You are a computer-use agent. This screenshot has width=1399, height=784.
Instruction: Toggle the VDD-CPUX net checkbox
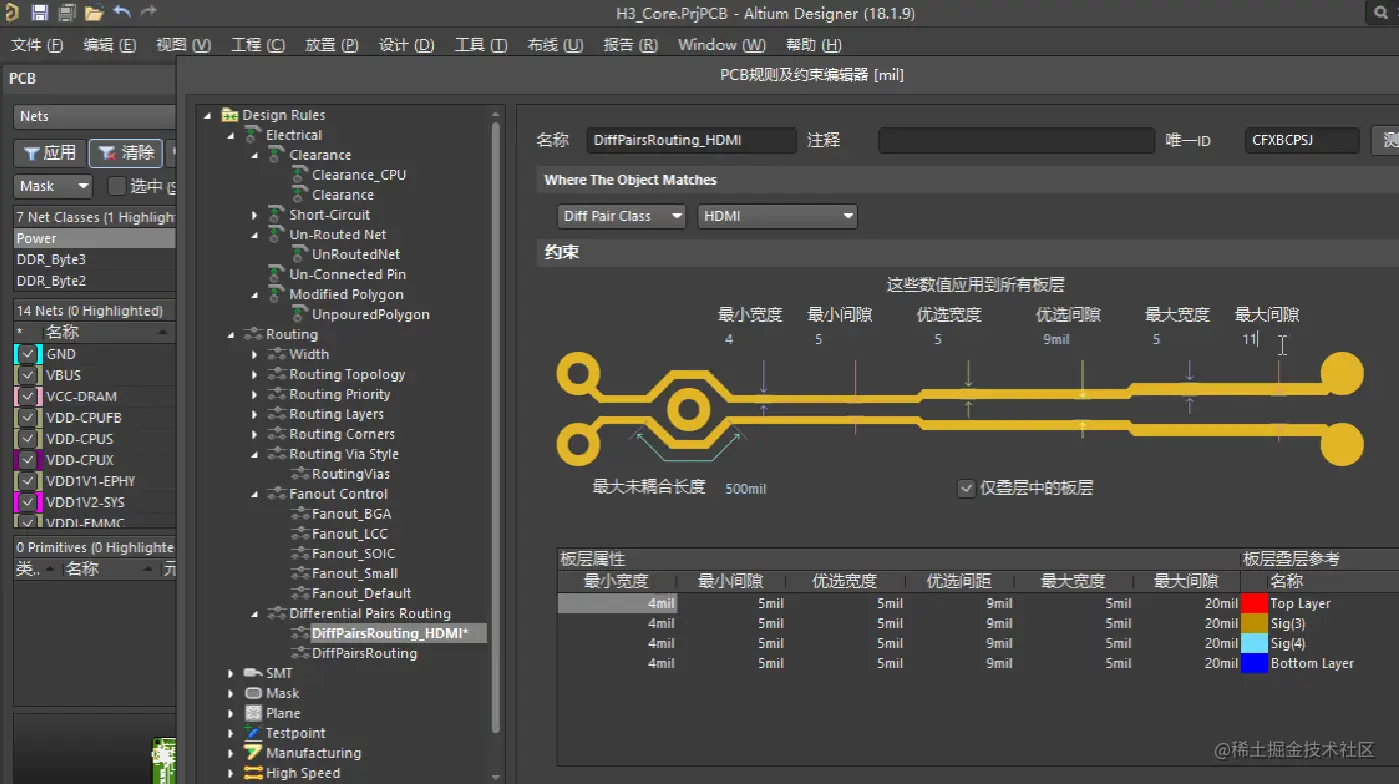(x=28, y=460)
